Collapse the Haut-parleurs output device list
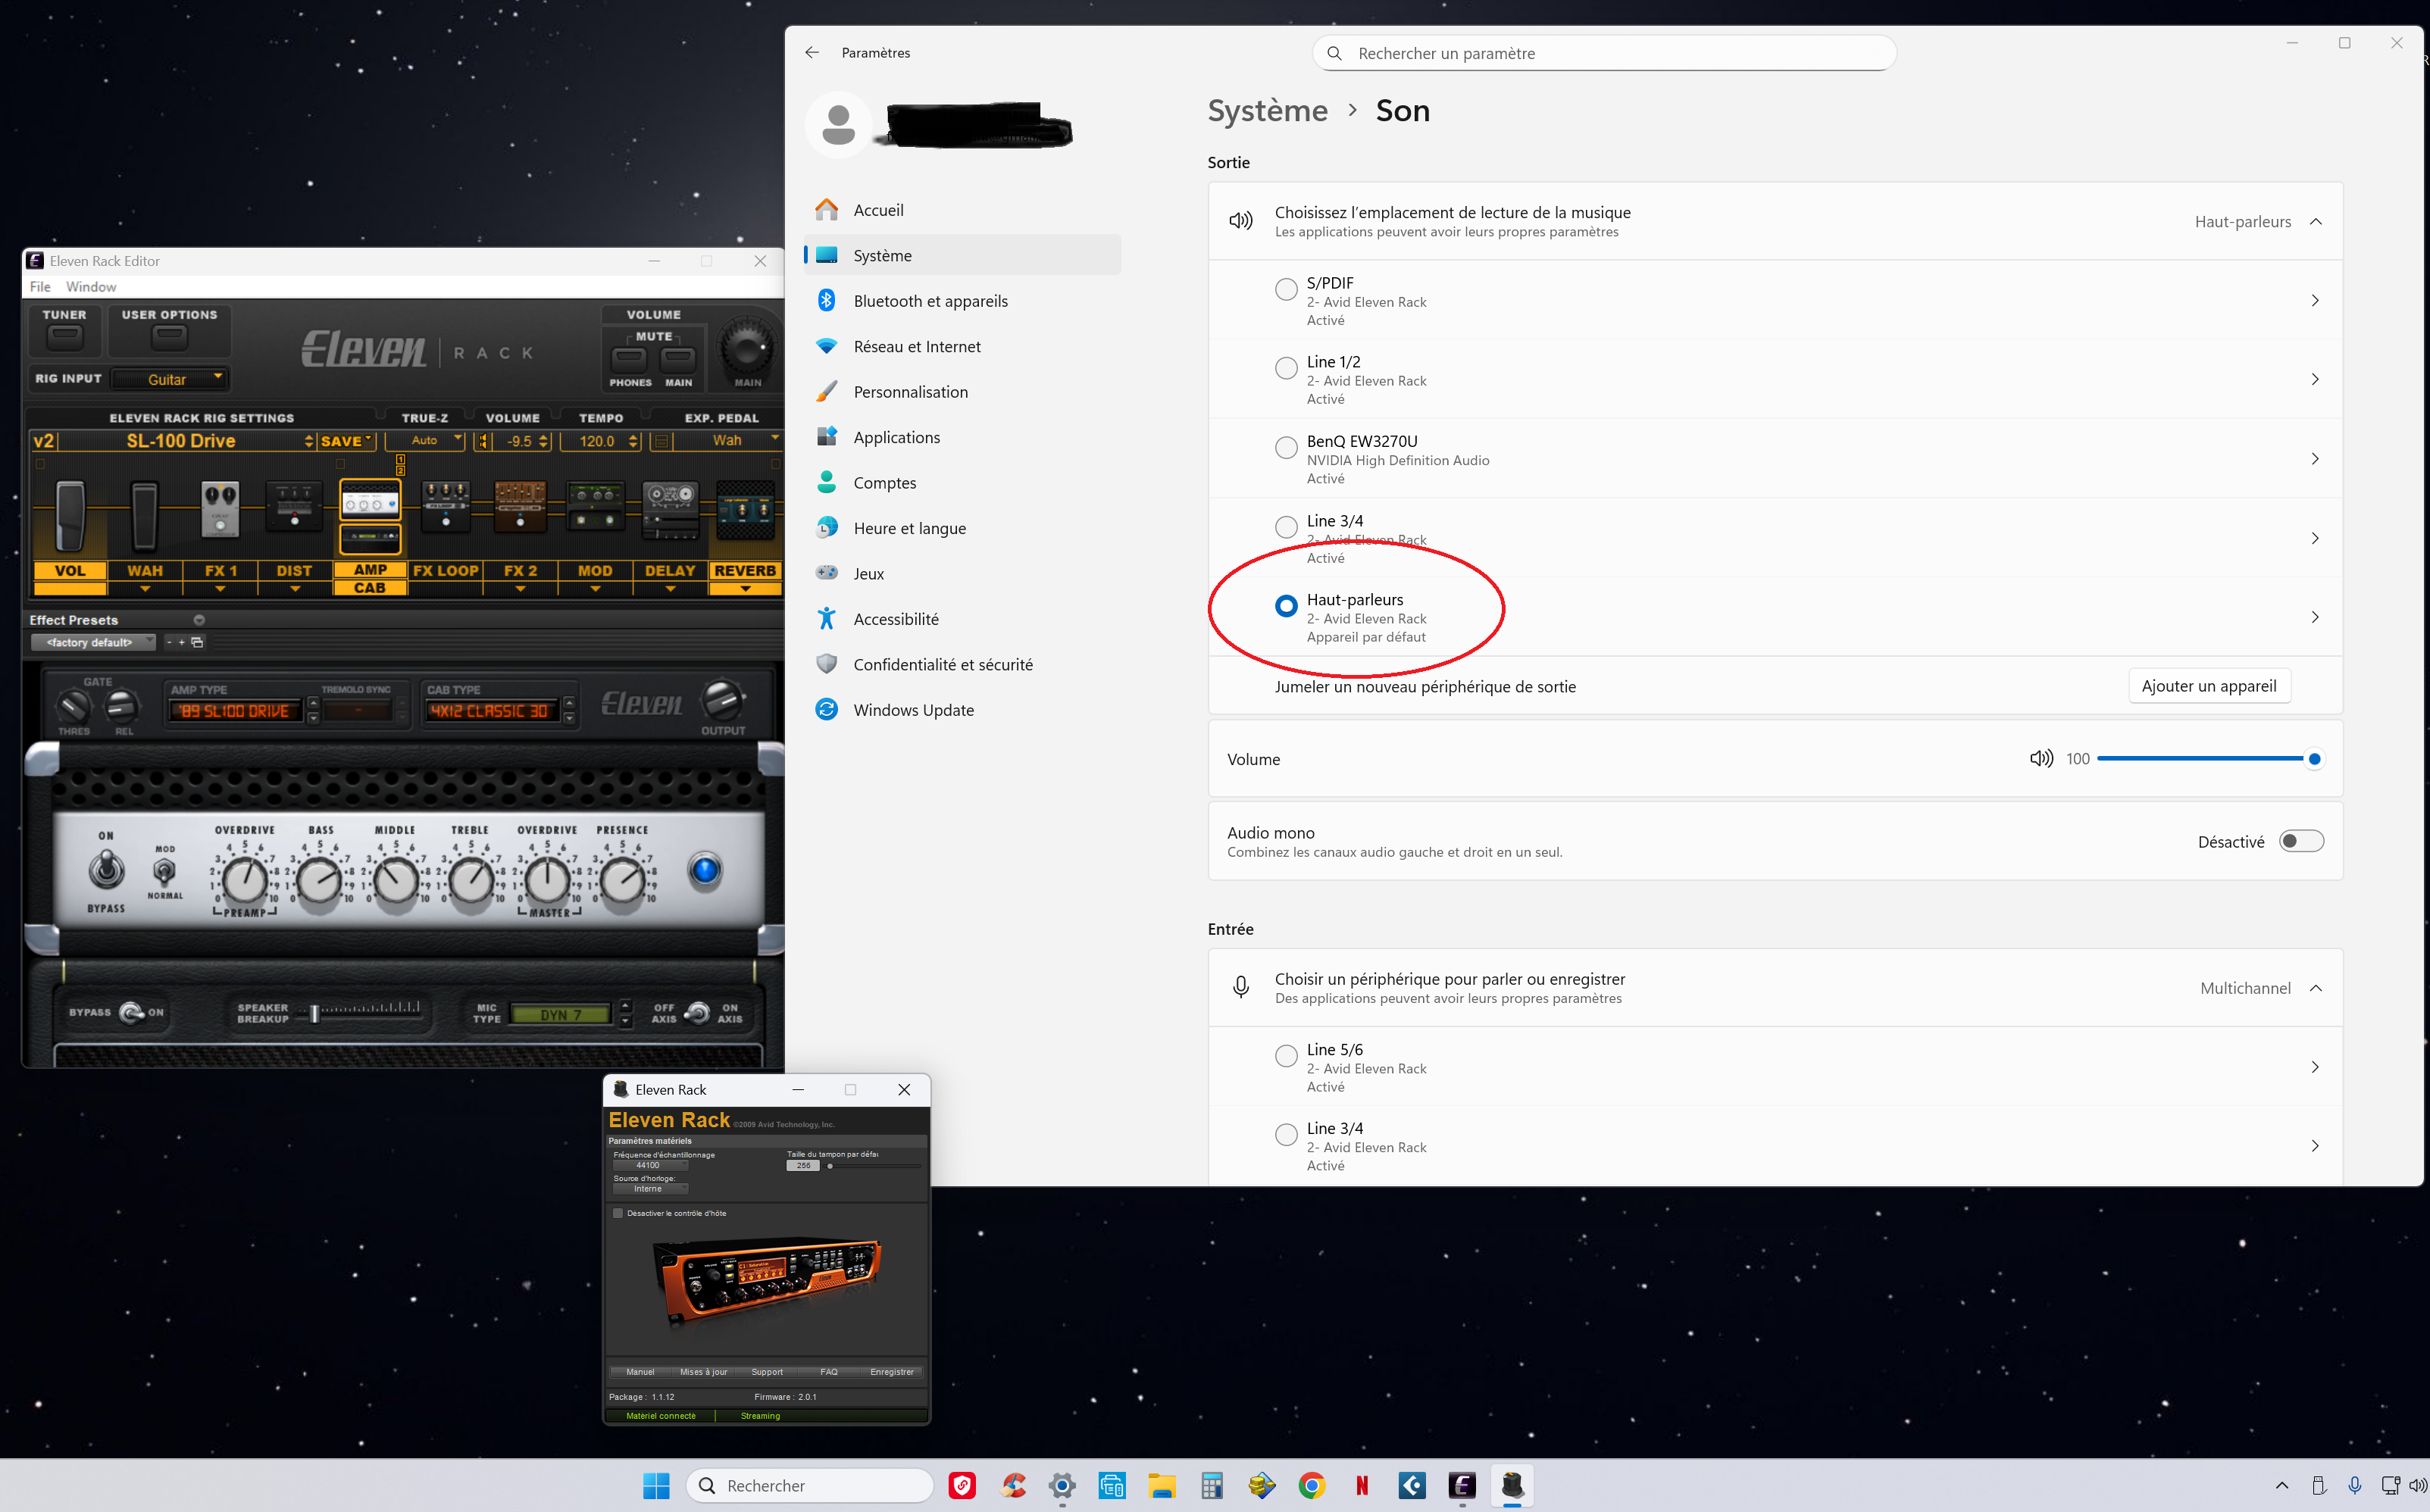The width and height of the screenshot is (2430, 1512). 2316,221
